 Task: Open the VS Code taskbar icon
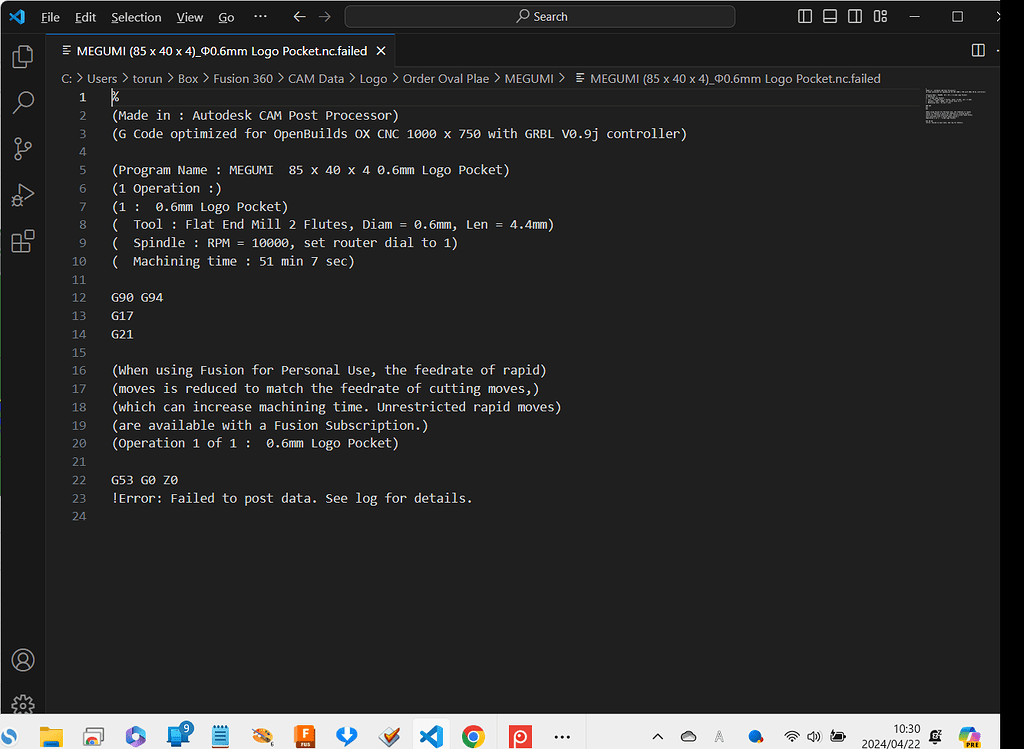[x=431, y=736]
